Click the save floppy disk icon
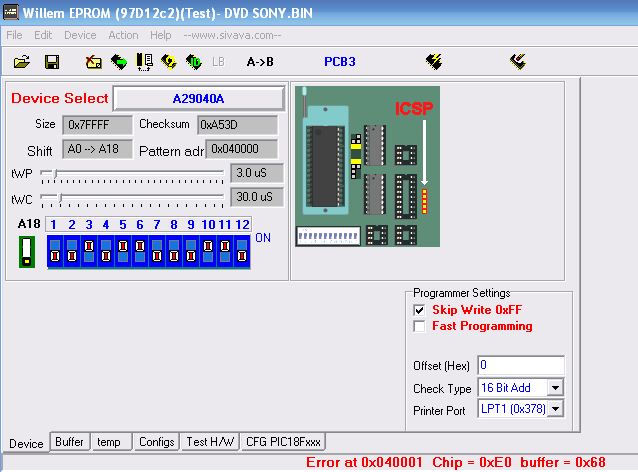Screen dimensions: 638x472 52,62
